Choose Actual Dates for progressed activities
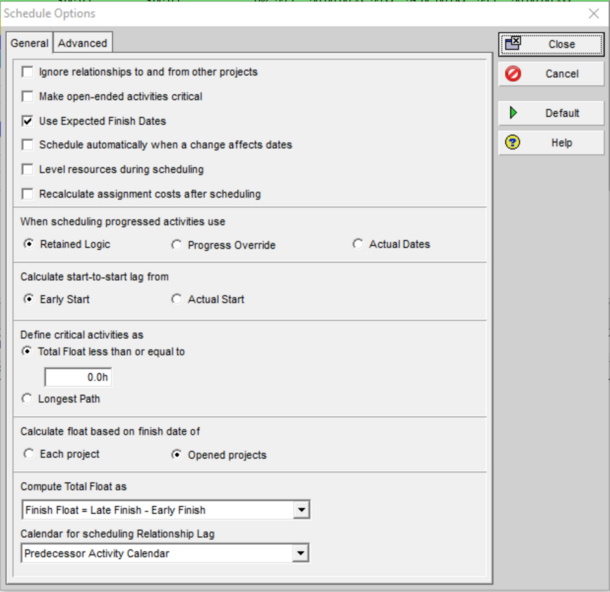Viewport: 610px width, 592px height. tap(359, 244)
